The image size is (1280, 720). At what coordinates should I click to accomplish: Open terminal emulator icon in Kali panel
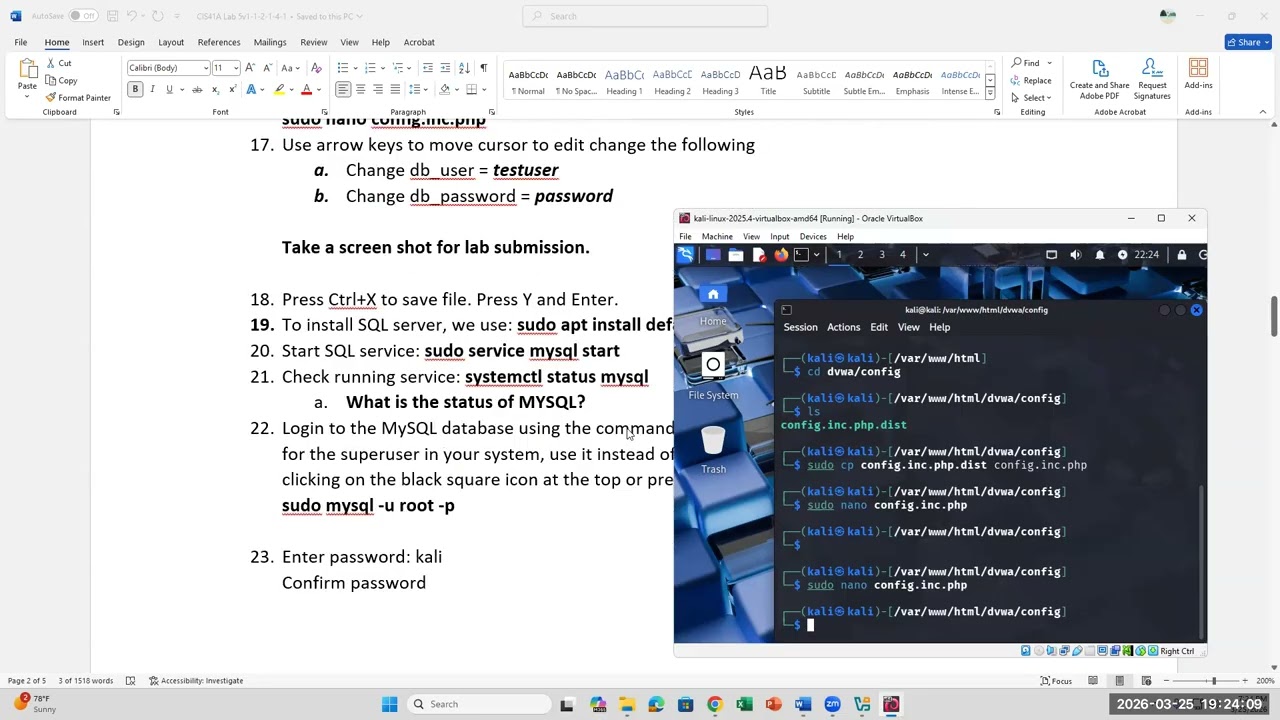click(x=801, y=255)
